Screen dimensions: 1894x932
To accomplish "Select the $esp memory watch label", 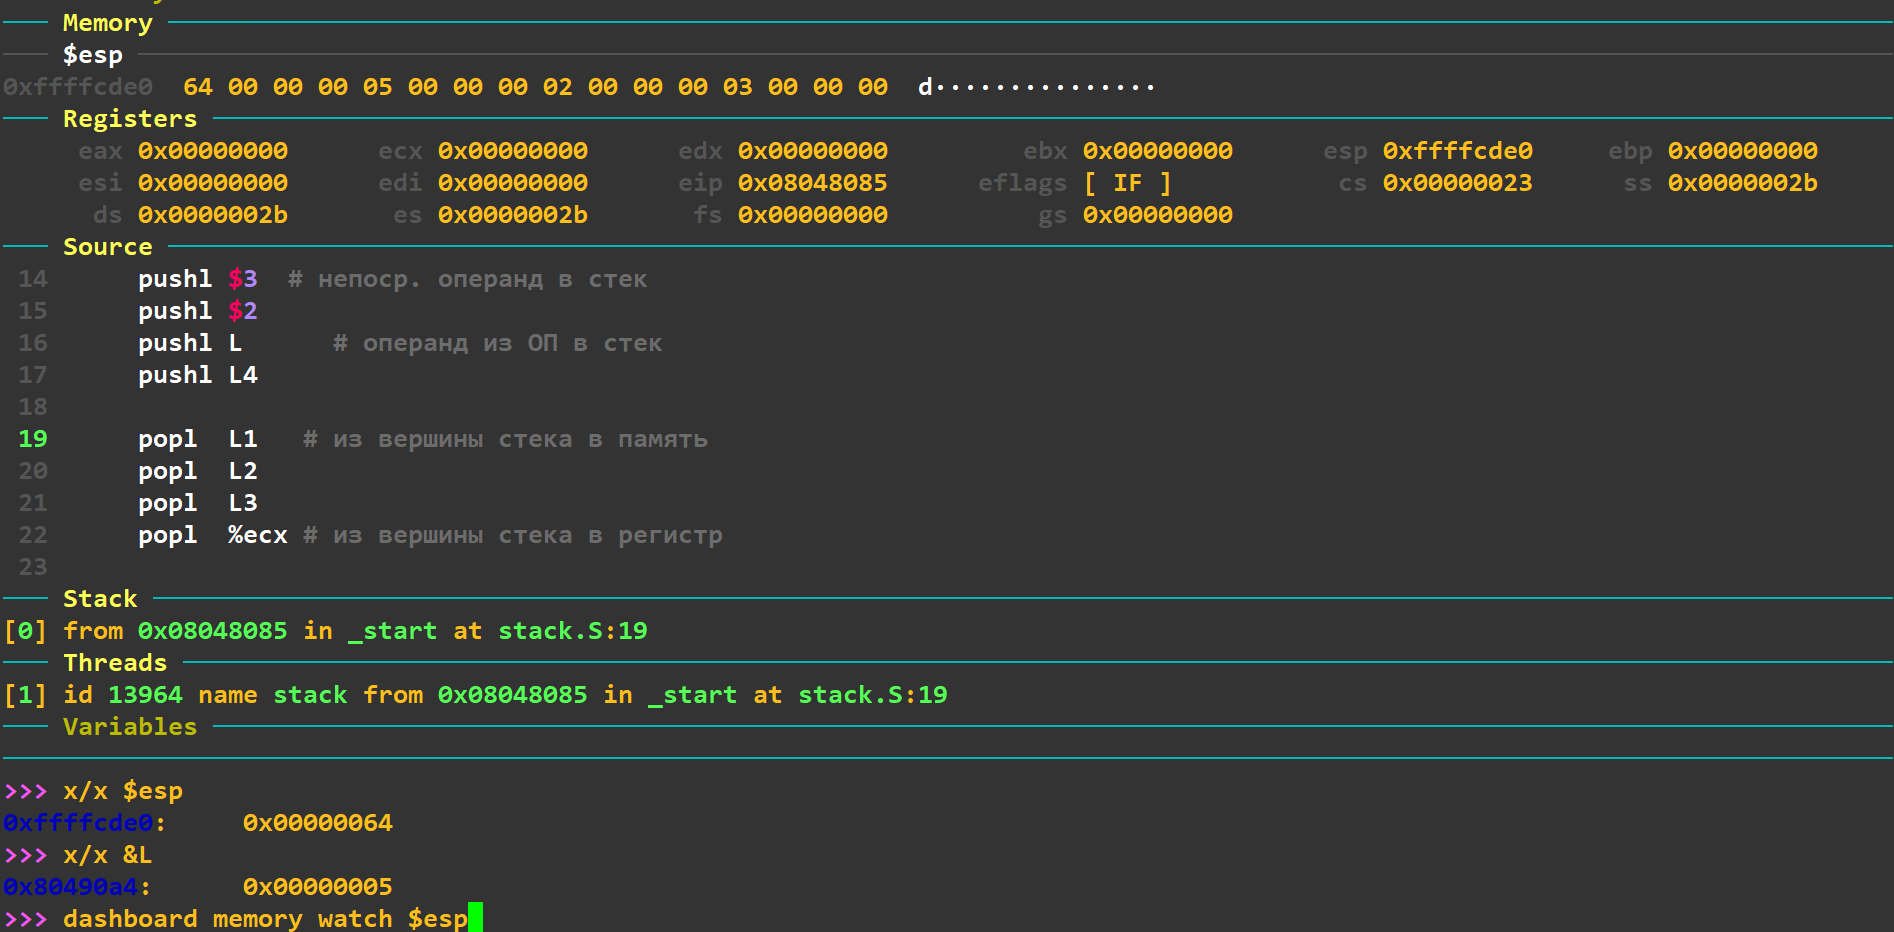I will click(x=92, y=55).
